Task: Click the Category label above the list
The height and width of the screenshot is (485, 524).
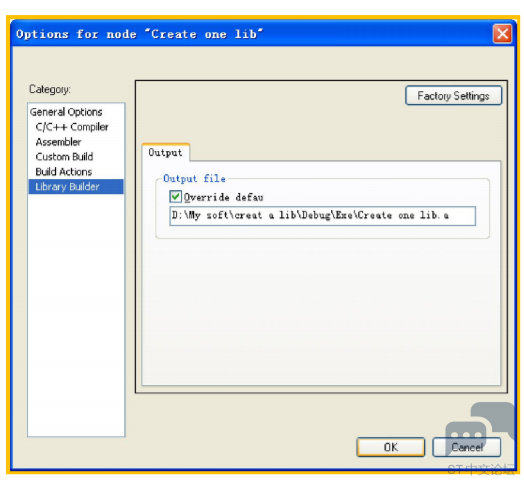Action: pos(50,89)
